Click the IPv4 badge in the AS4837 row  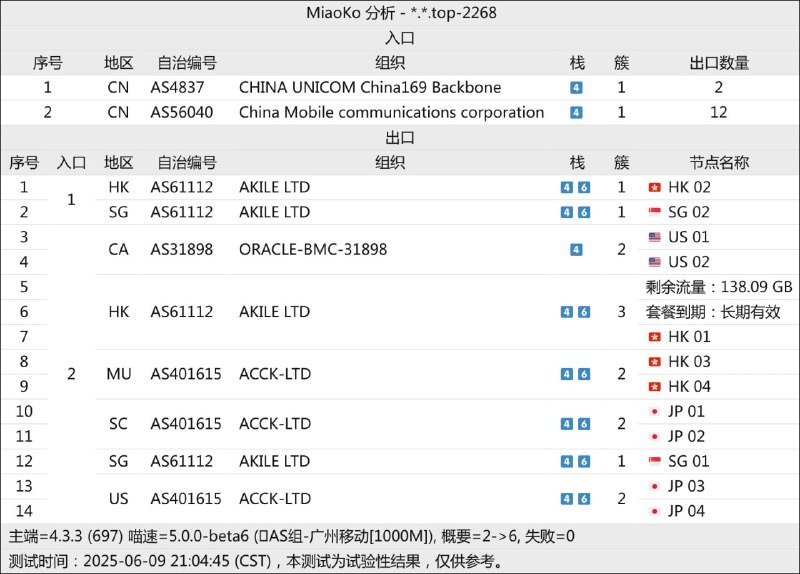pyautogui.click(x=576, y=88)
